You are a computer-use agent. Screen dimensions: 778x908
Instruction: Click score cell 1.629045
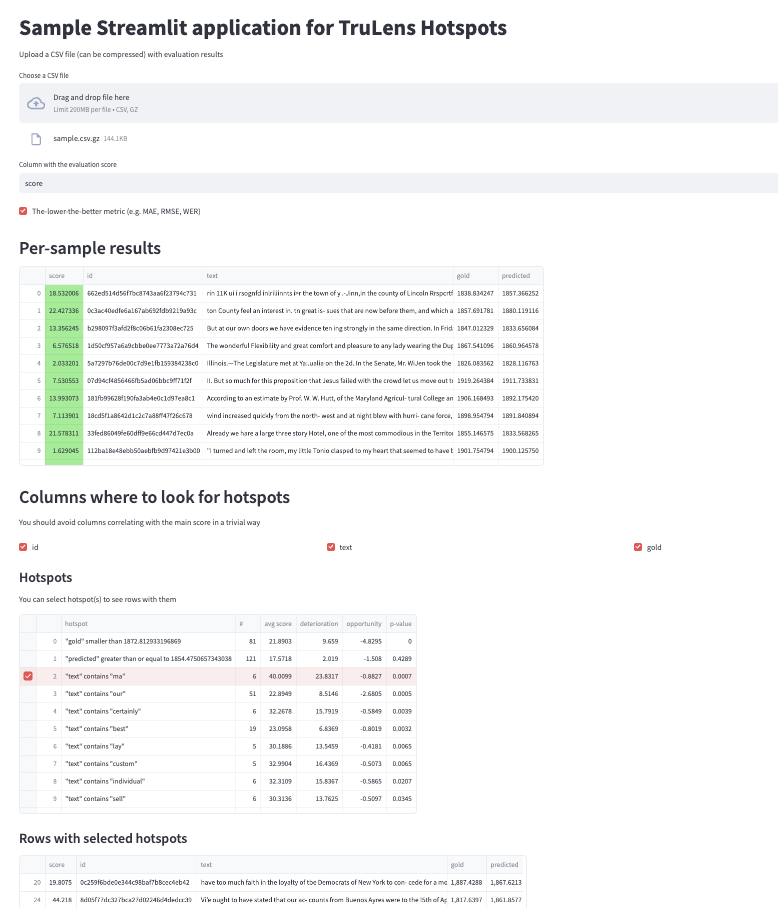(x=64, y=451)
